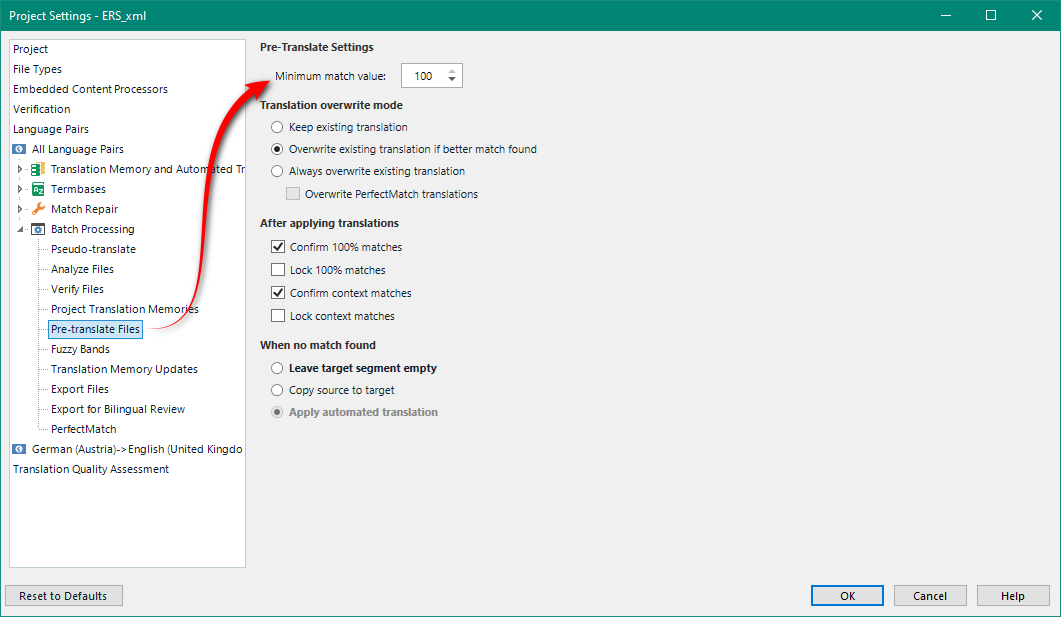Click Reset to Defaults button

pos(64,596)
